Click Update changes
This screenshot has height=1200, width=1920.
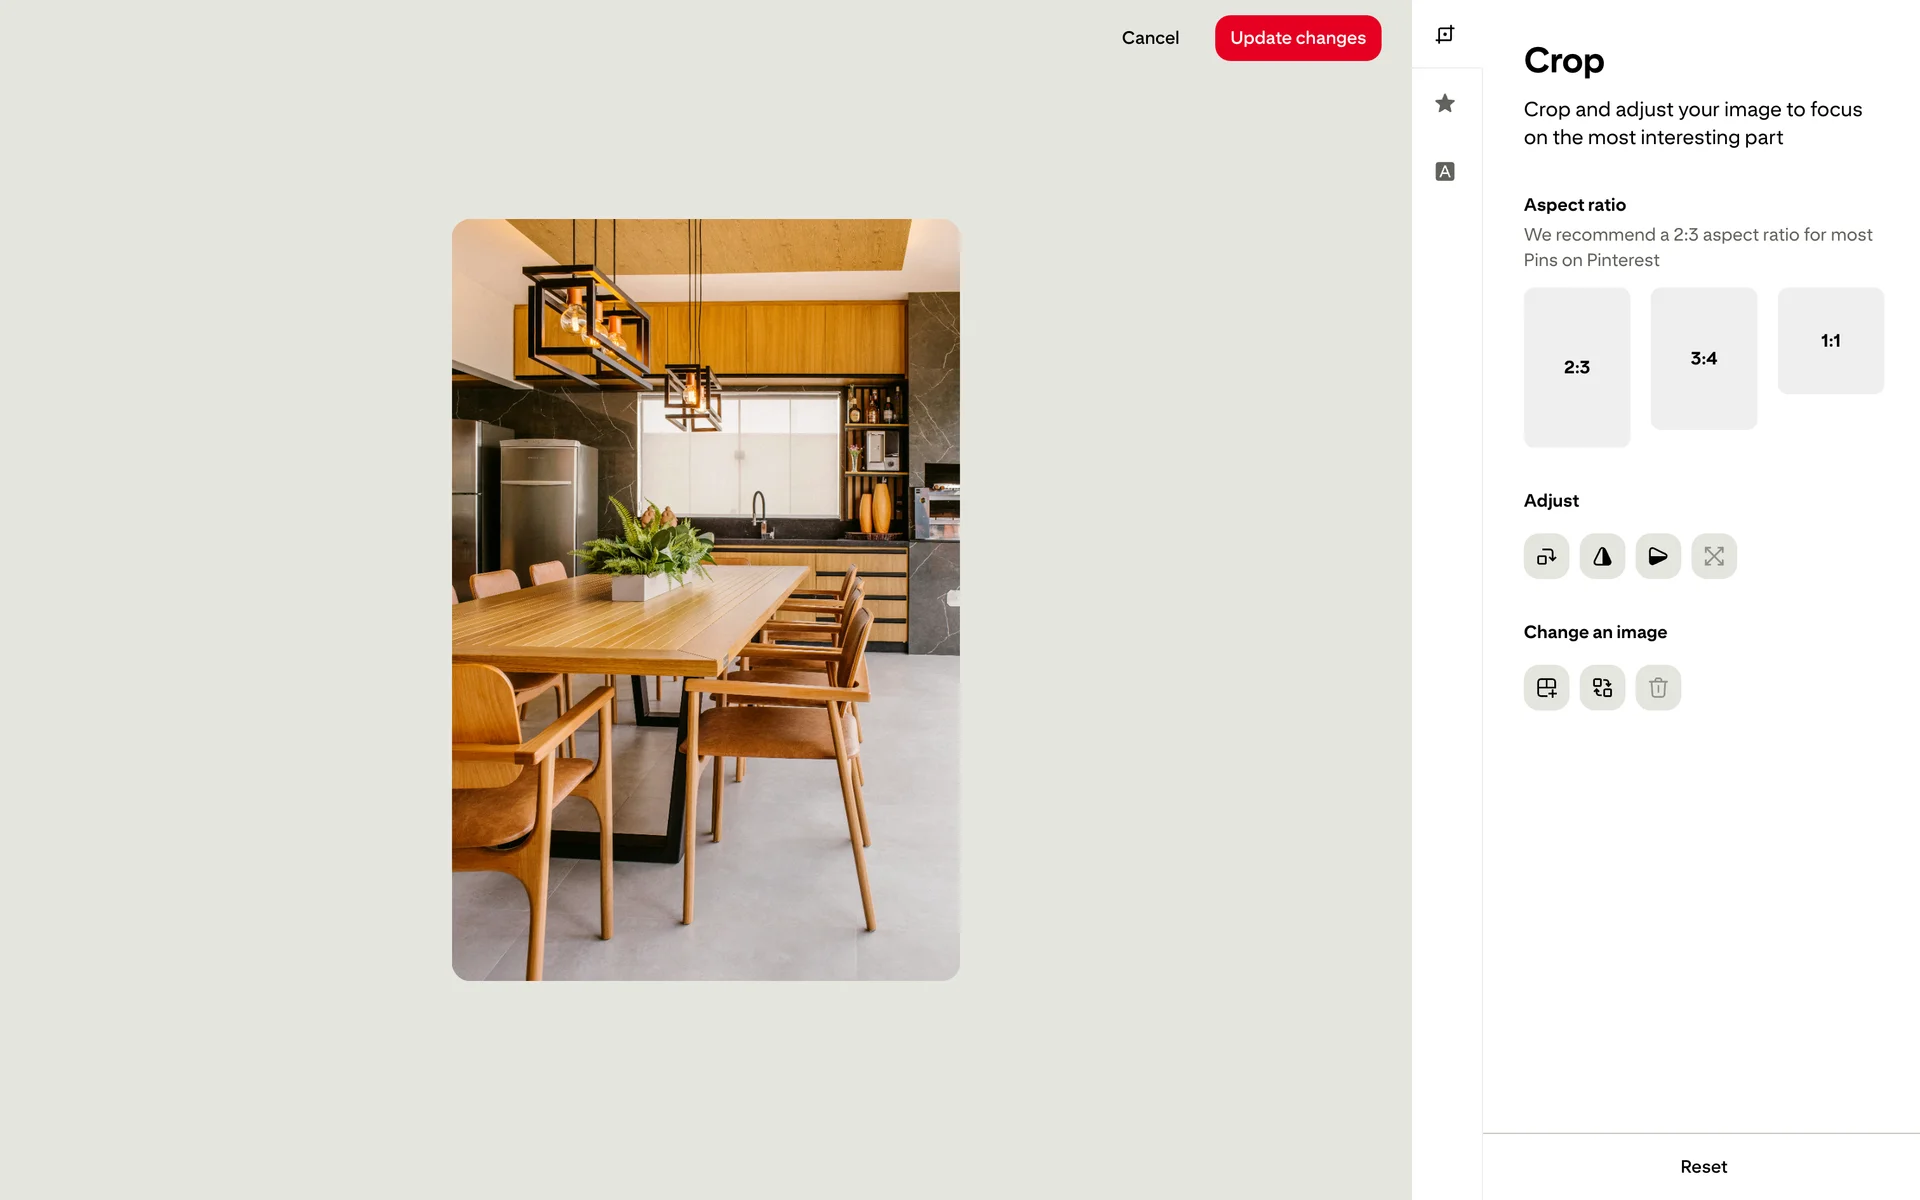[1298, 38]
